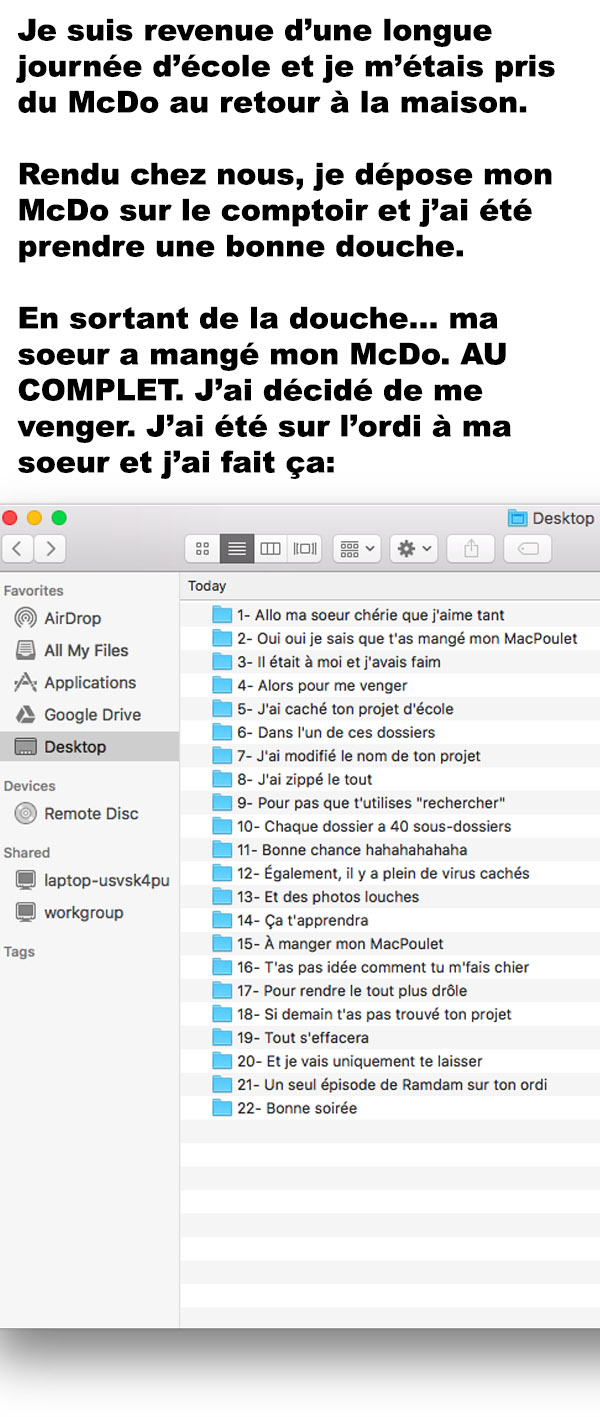Viewport: 600px width, 1417px height.
Task: Select folder '15- À manger mon MacPoulet'
Action: click(x=390, y=944)
